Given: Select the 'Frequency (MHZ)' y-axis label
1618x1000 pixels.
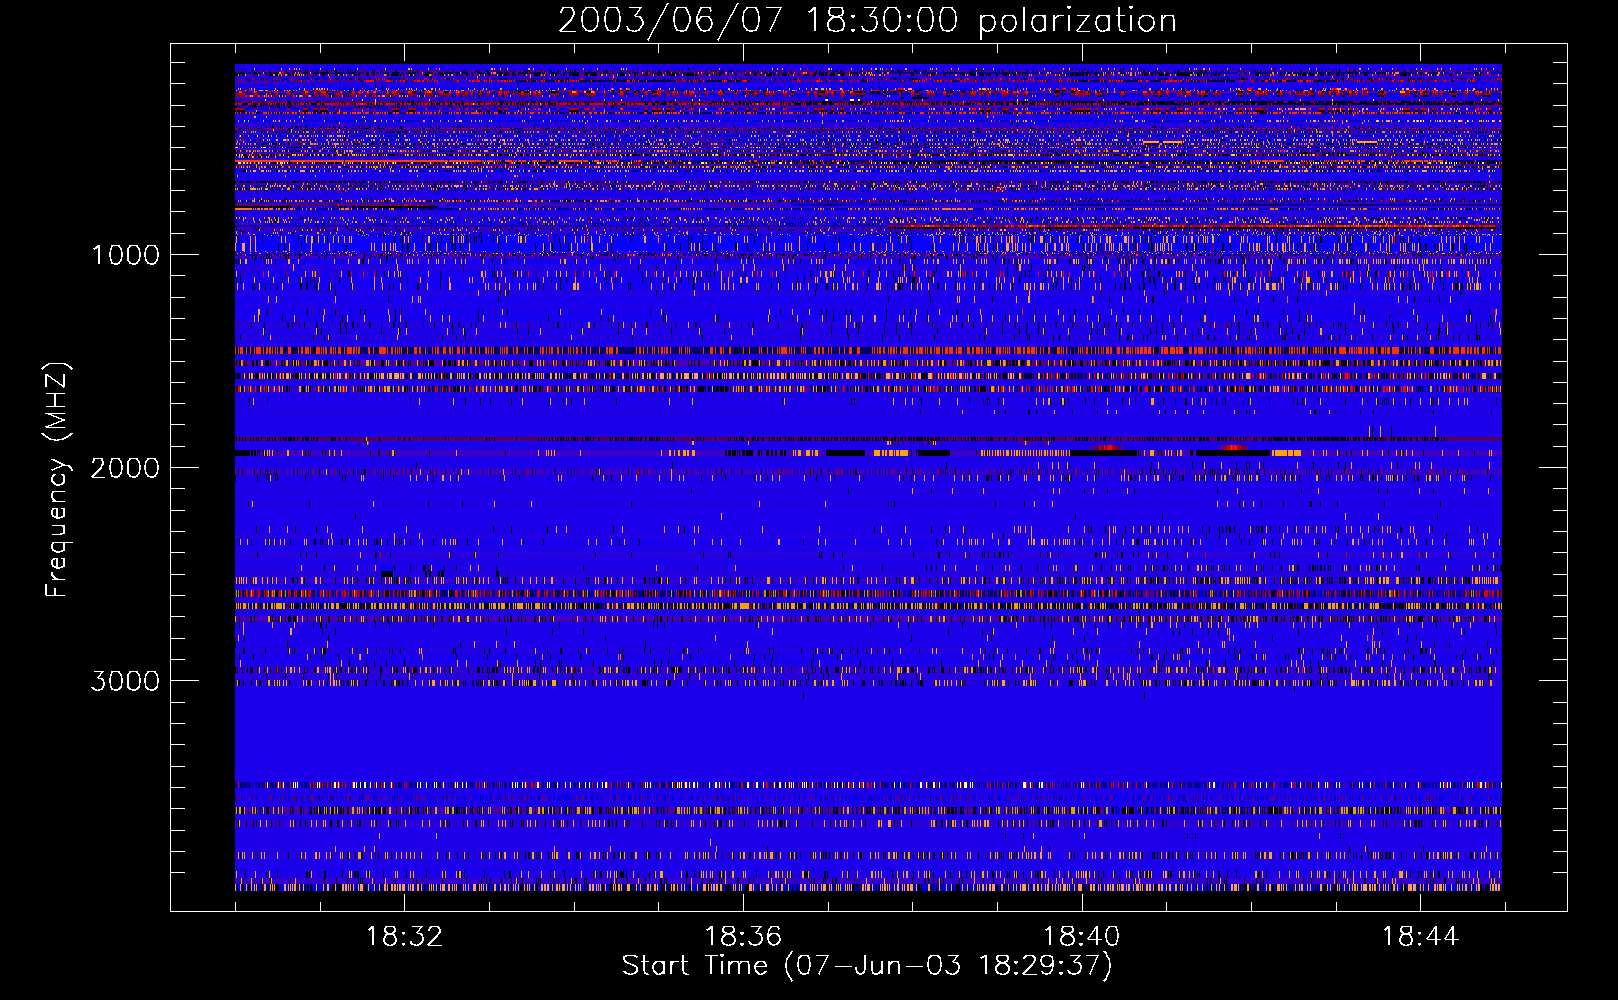Looking at the screenshot, I should tap(58, 480).
